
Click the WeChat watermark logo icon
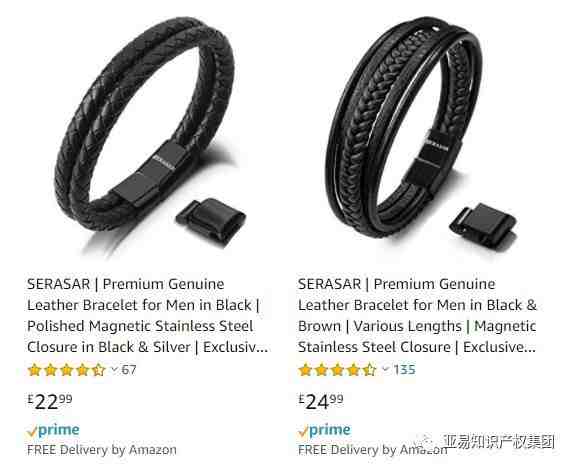pyautogui.click(x=427, y=442)
